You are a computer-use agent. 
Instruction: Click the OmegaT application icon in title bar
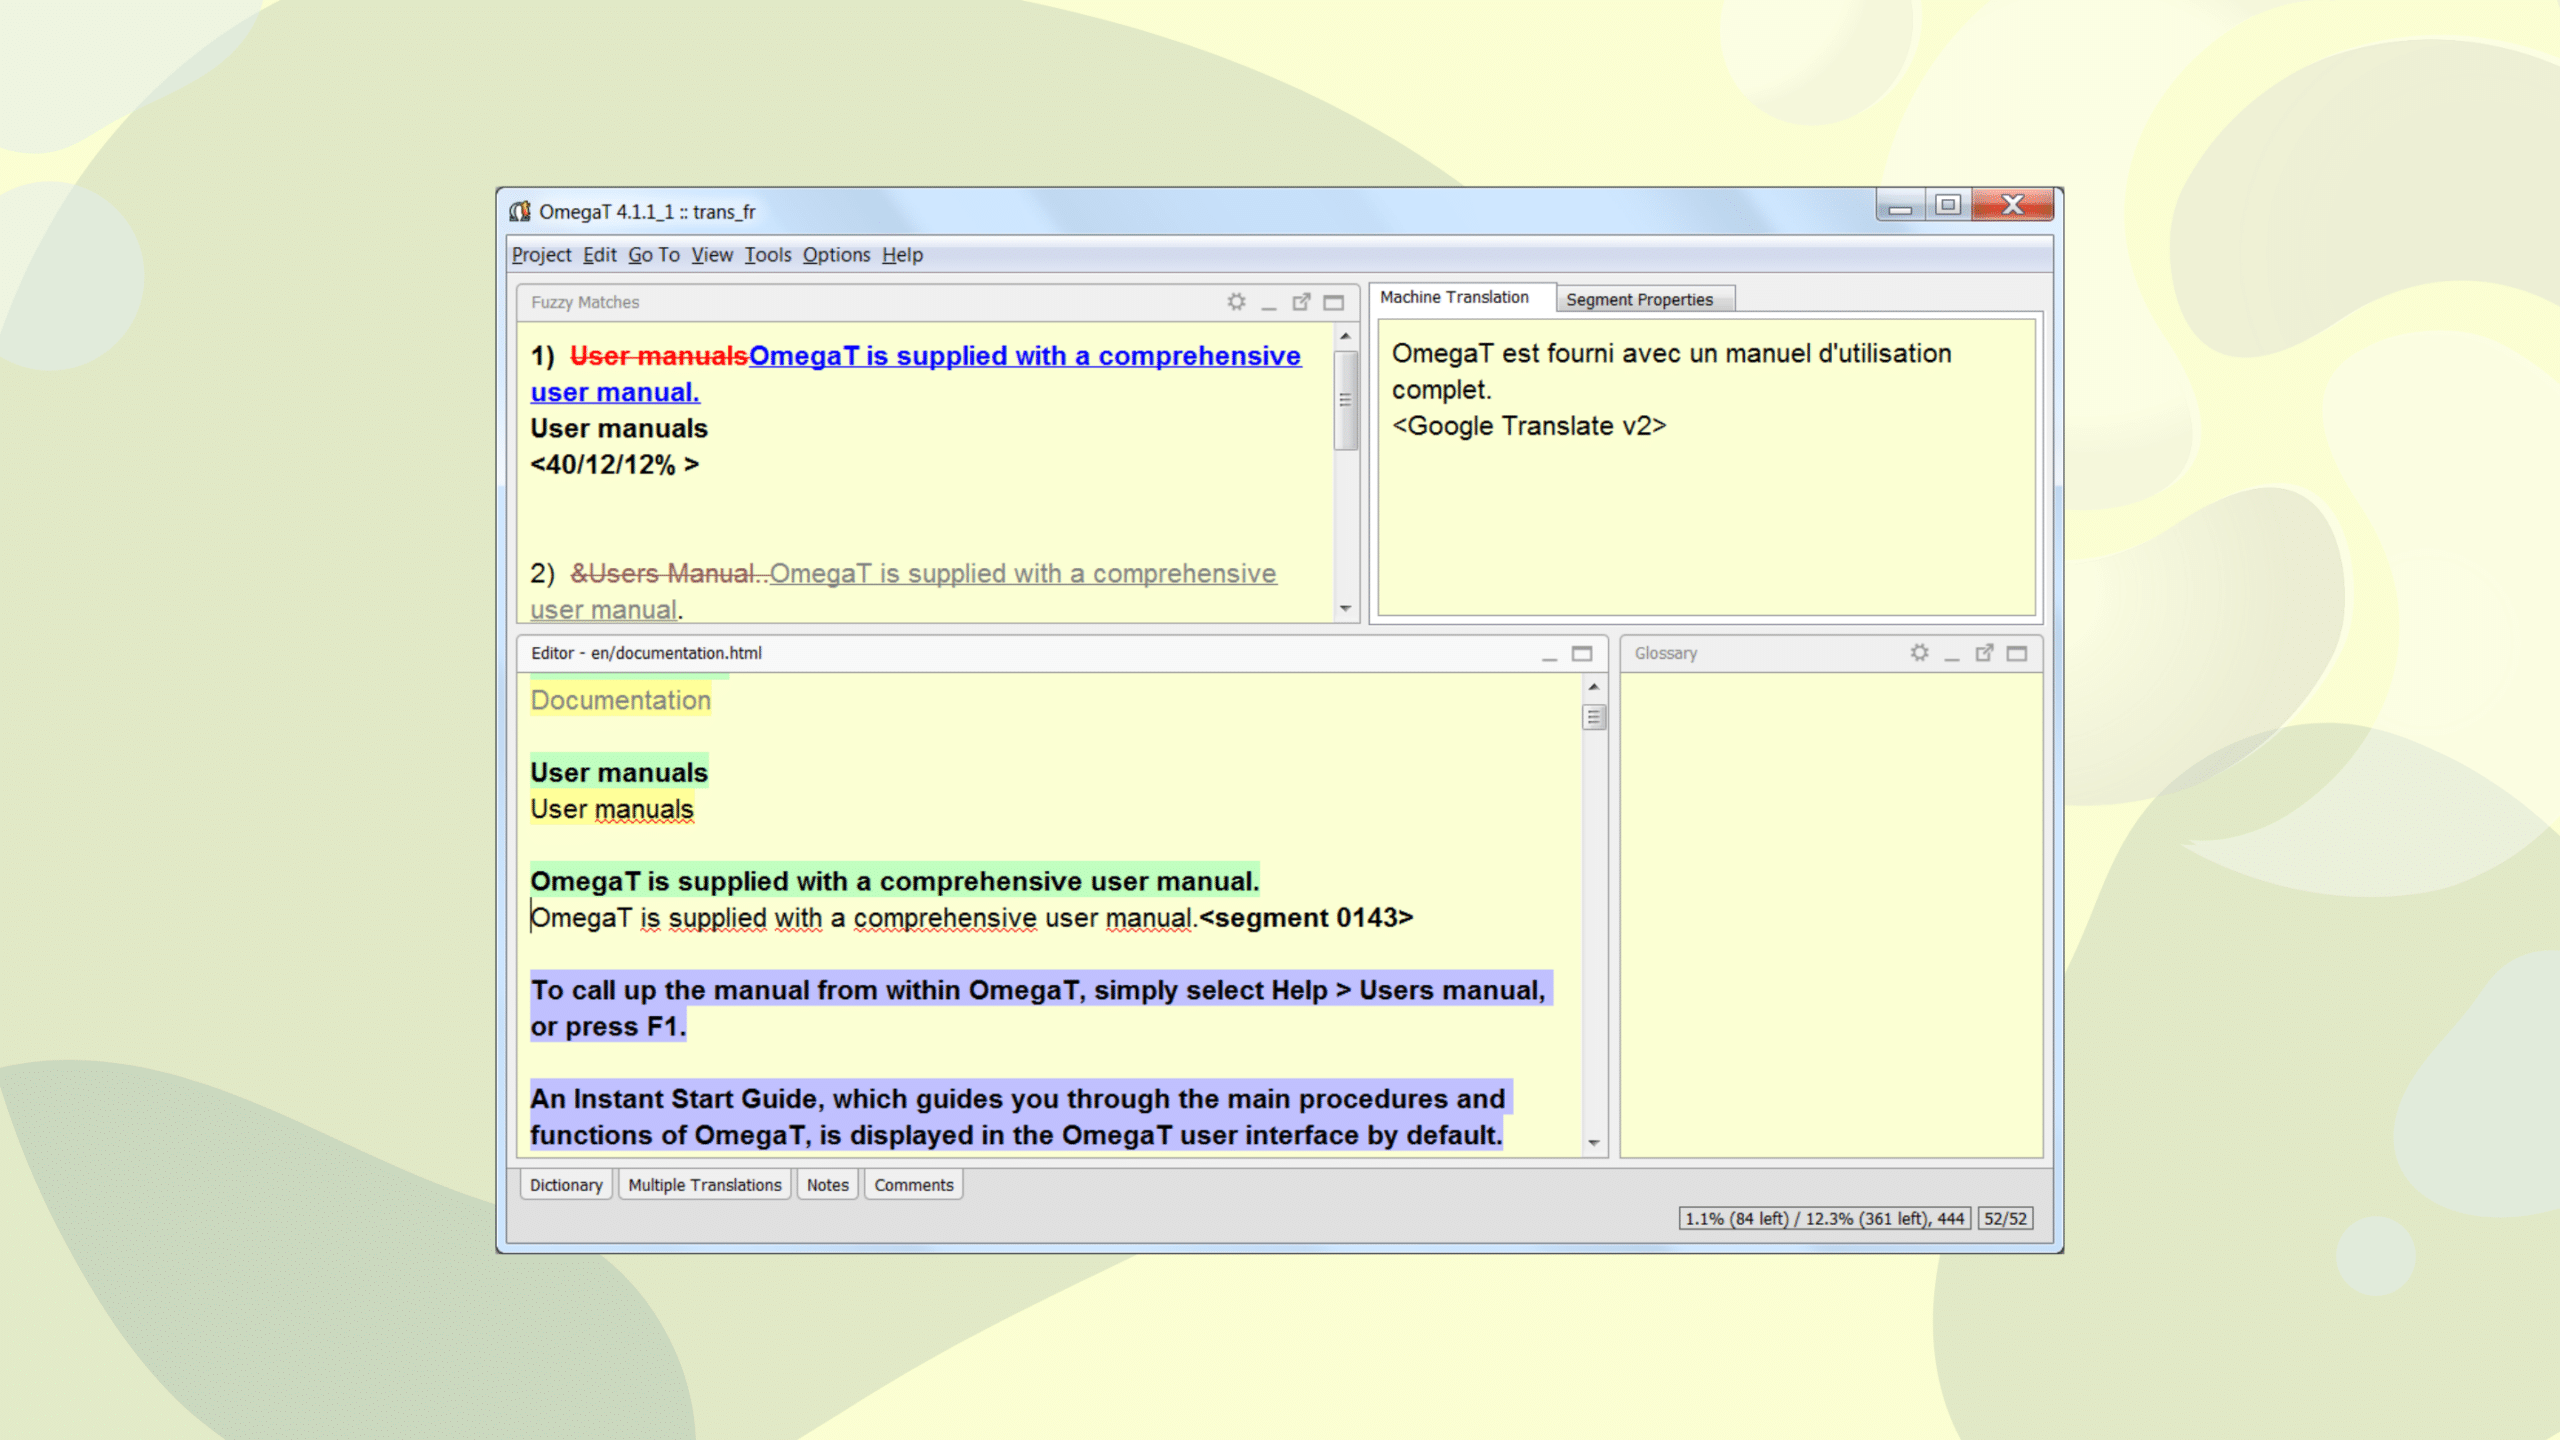coord(520,211)
